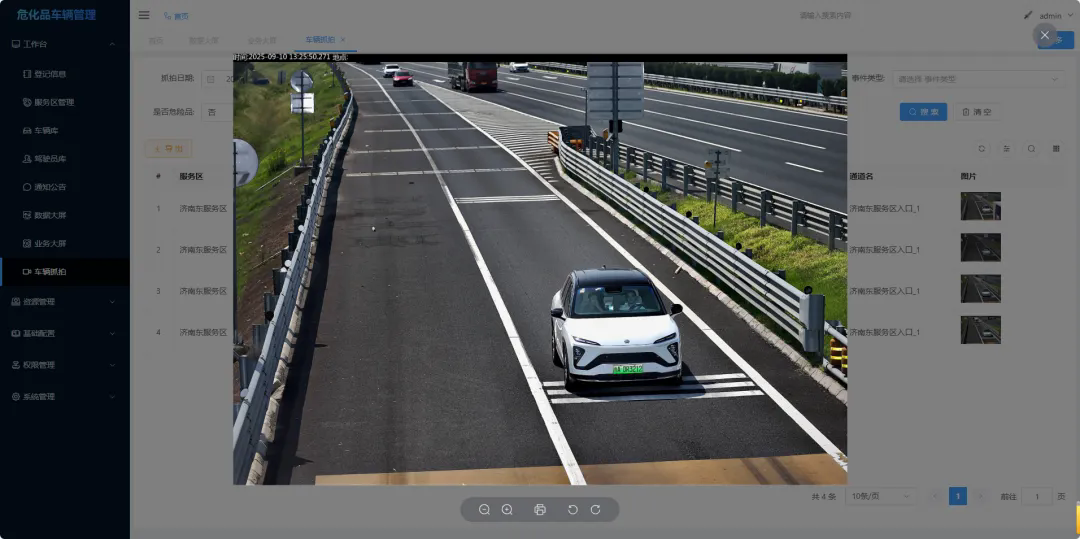Screen dimensions: 1080x539
Task: Refresh the table using the refresh icon
Action: (x=982, y=148)
